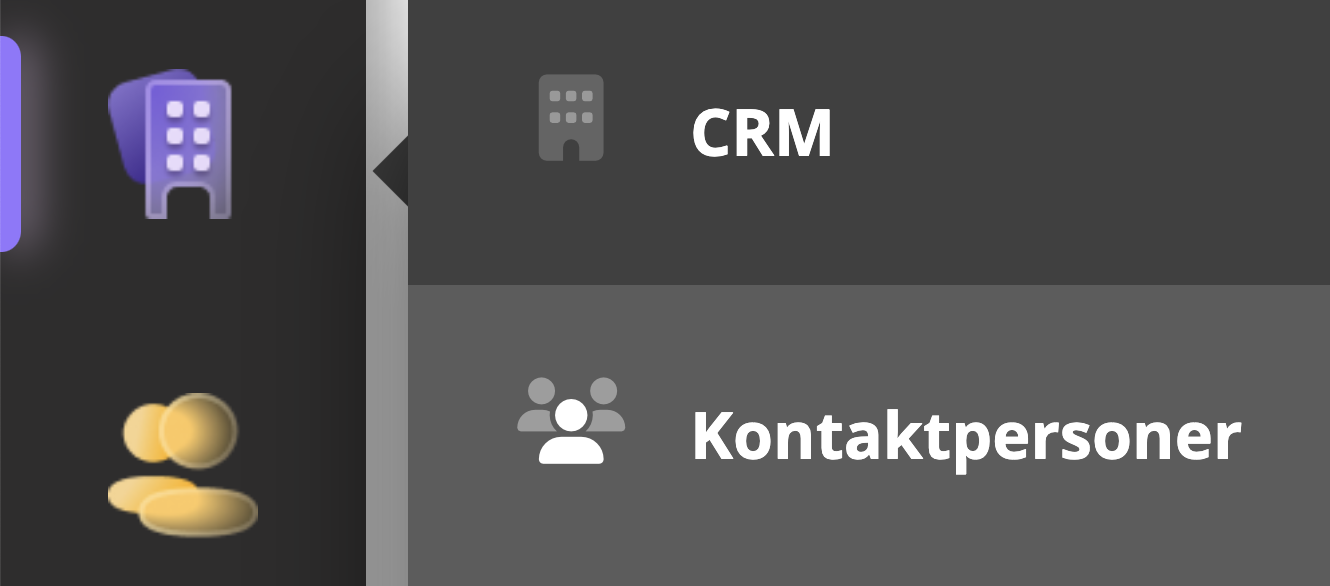Open the Kontaktpersoner menu entry
1330x586 pixels.
point(869,435)
